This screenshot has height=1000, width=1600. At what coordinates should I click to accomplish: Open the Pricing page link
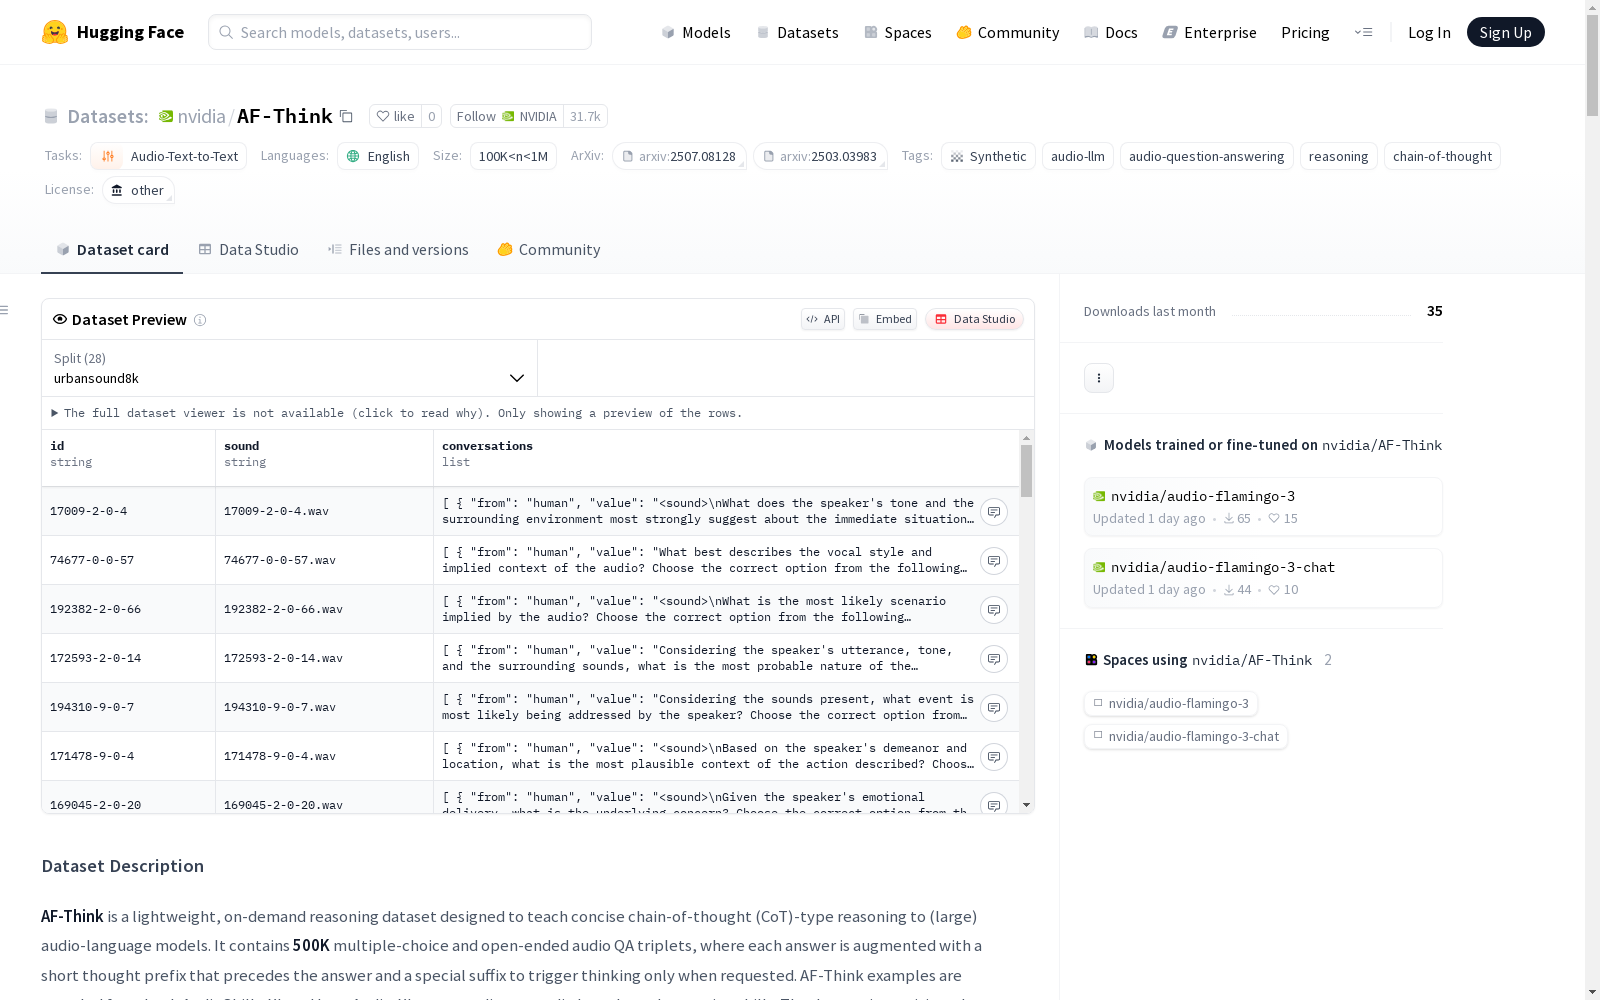(1305, 32)
